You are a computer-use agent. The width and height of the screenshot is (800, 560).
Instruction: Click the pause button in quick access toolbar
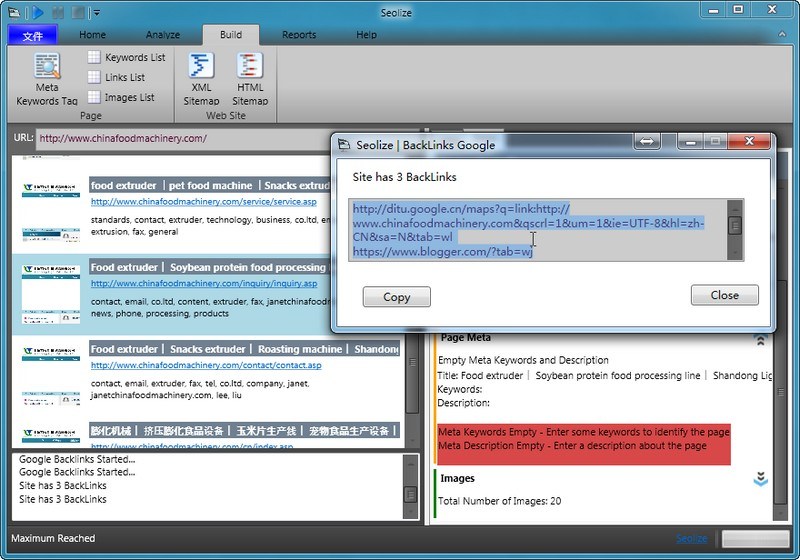coord(58,12)
